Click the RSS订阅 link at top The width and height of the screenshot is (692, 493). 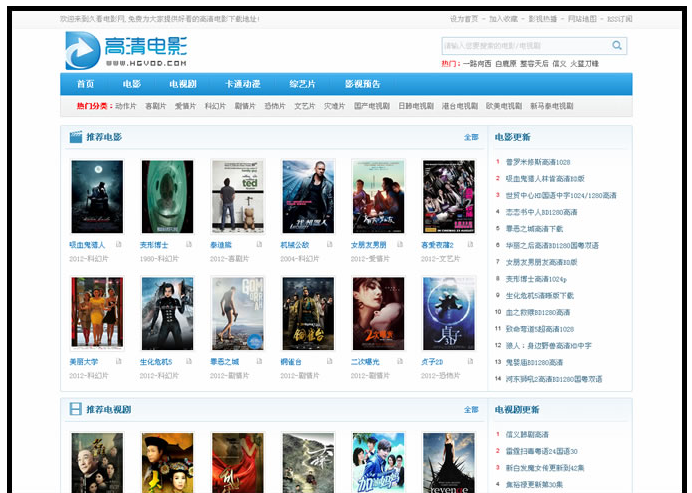(x=620, y=19)
